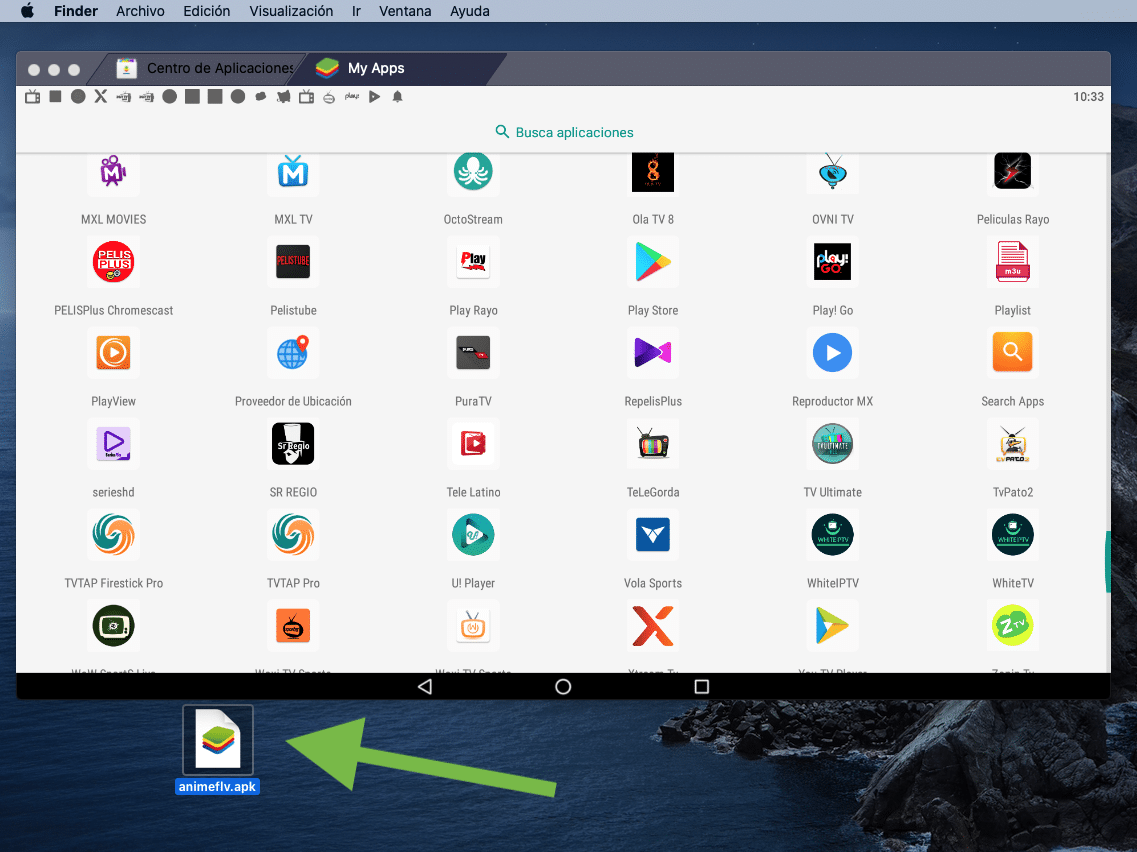Open Ola TV 8

pos(653,171)
